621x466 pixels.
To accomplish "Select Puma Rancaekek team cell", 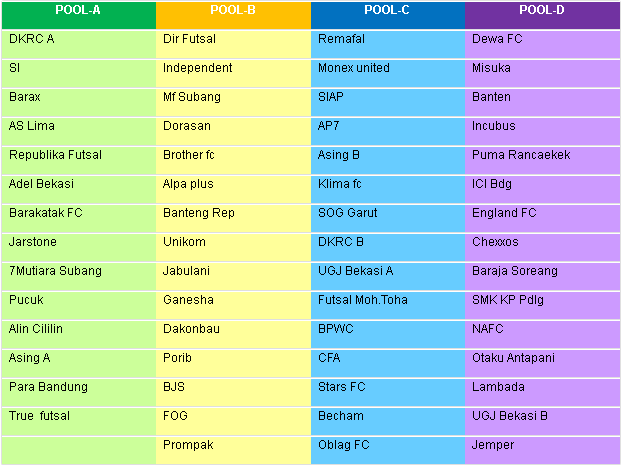I will pyautogui.click(x=521, y=155).
